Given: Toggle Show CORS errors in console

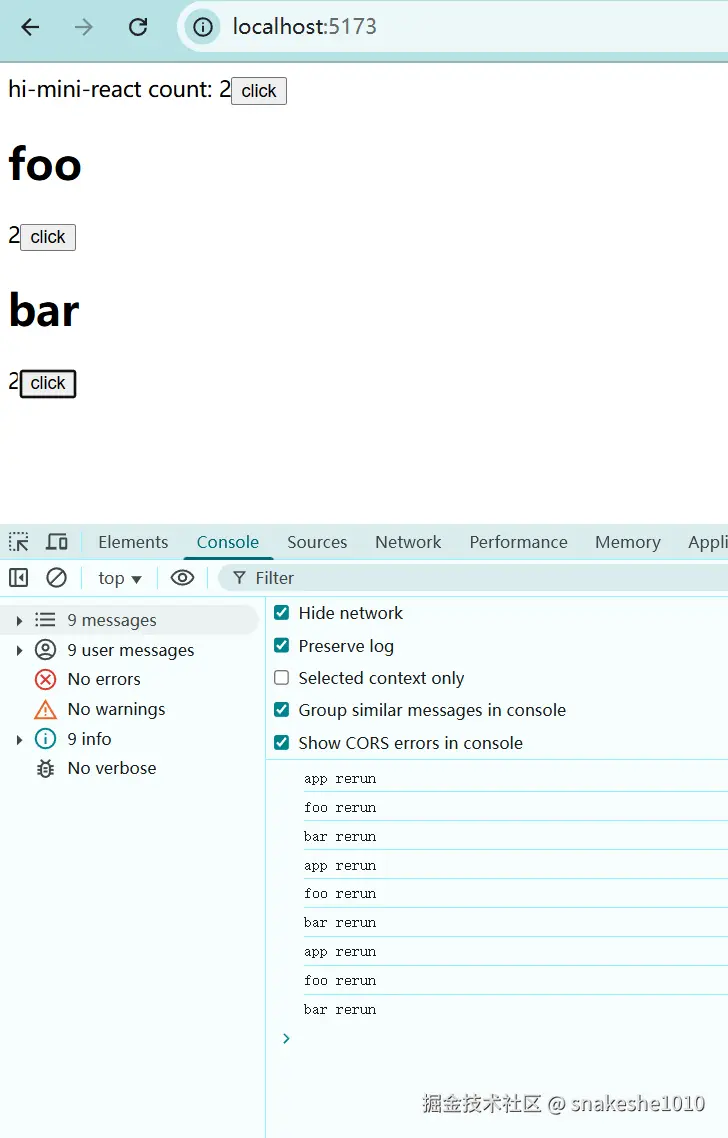Looking at the screenshot, I should 282,742.
